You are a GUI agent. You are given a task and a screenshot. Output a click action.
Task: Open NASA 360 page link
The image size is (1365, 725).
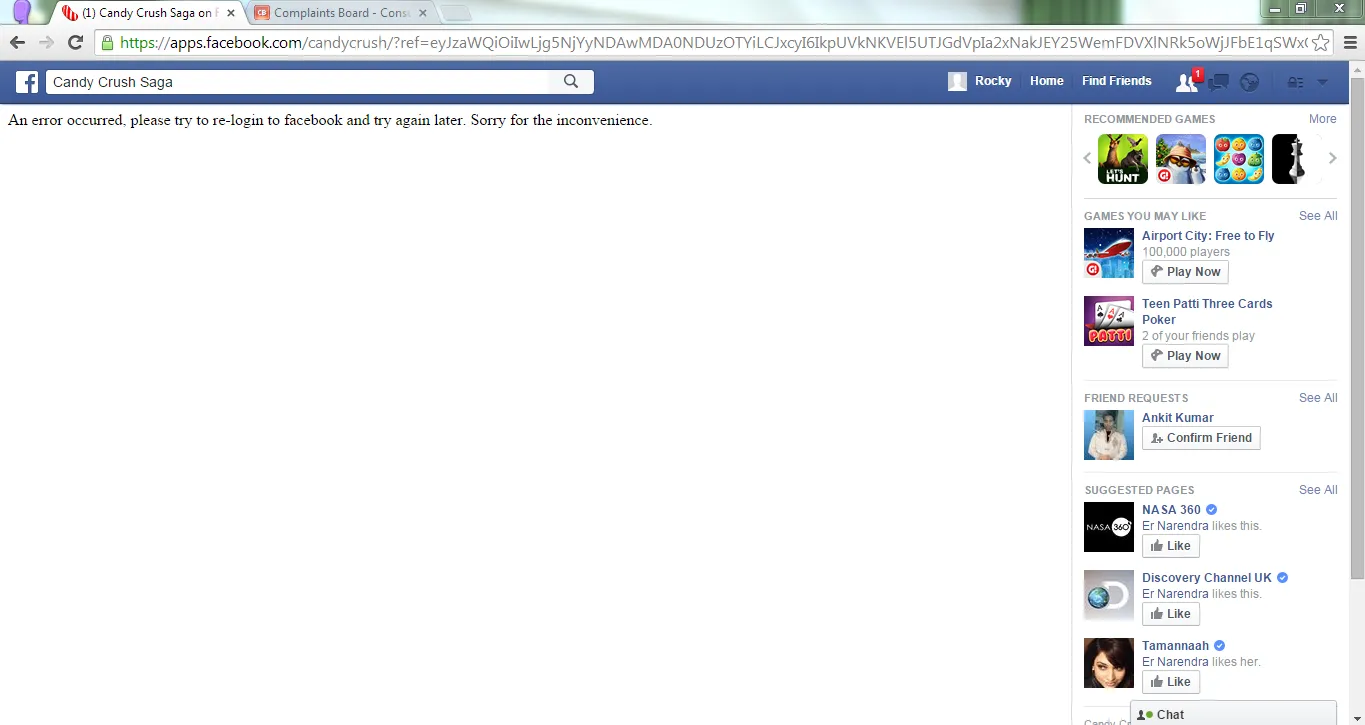[1171, 510]
